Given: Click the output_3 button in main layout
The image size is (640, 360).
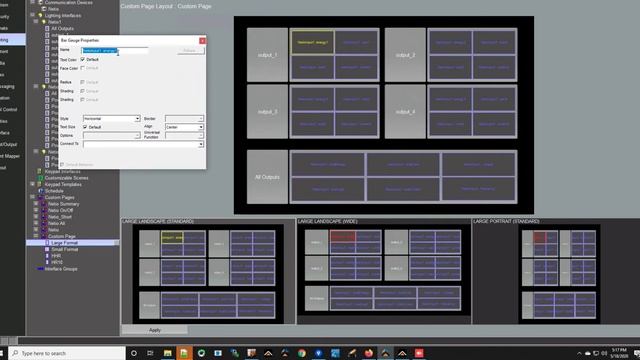Looking at the screenshot, I should 267,111.
